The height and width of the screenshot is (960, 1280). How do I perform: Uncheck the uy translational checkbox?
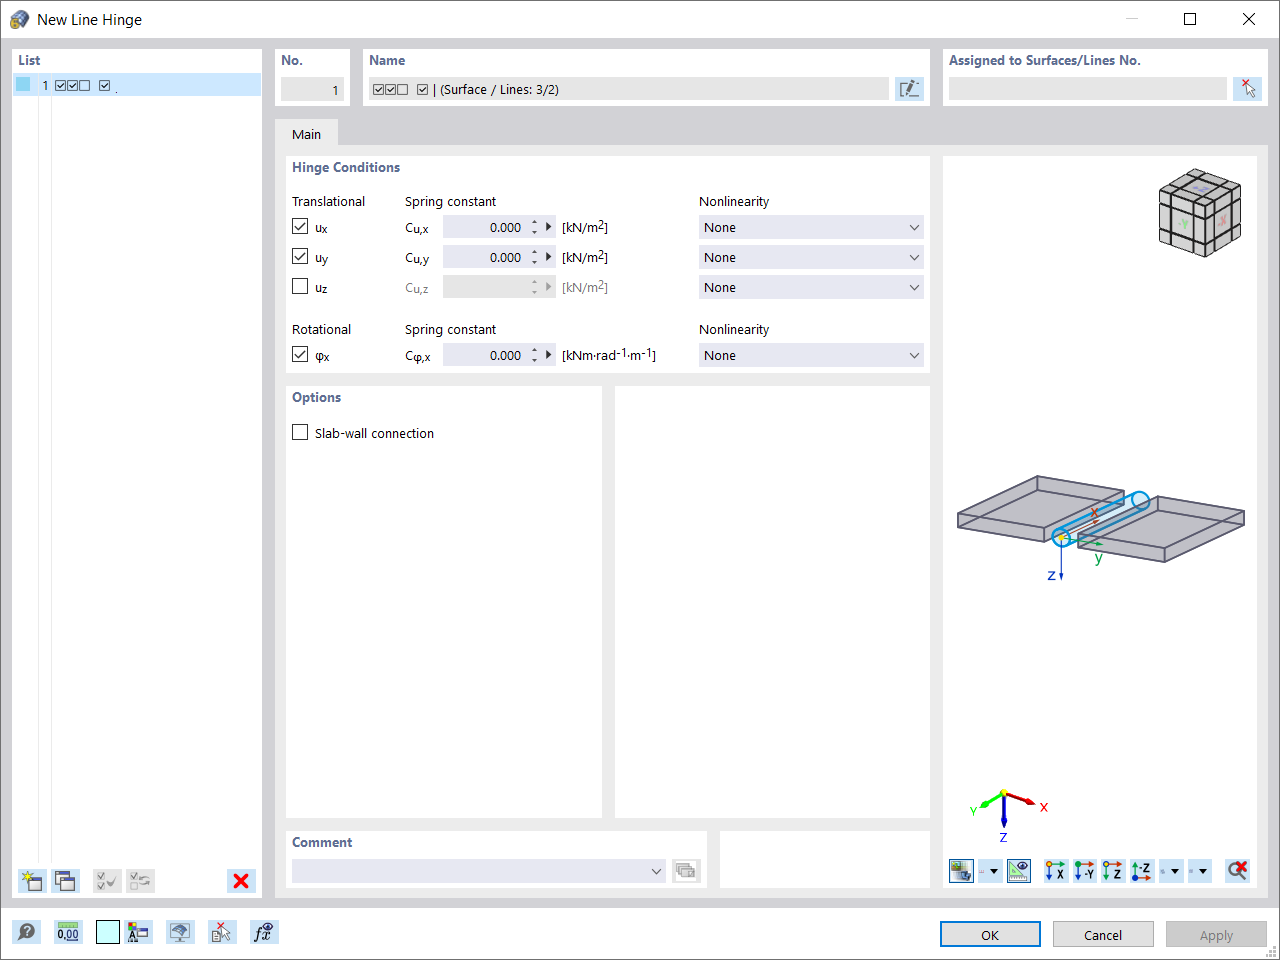coord(300,257)
